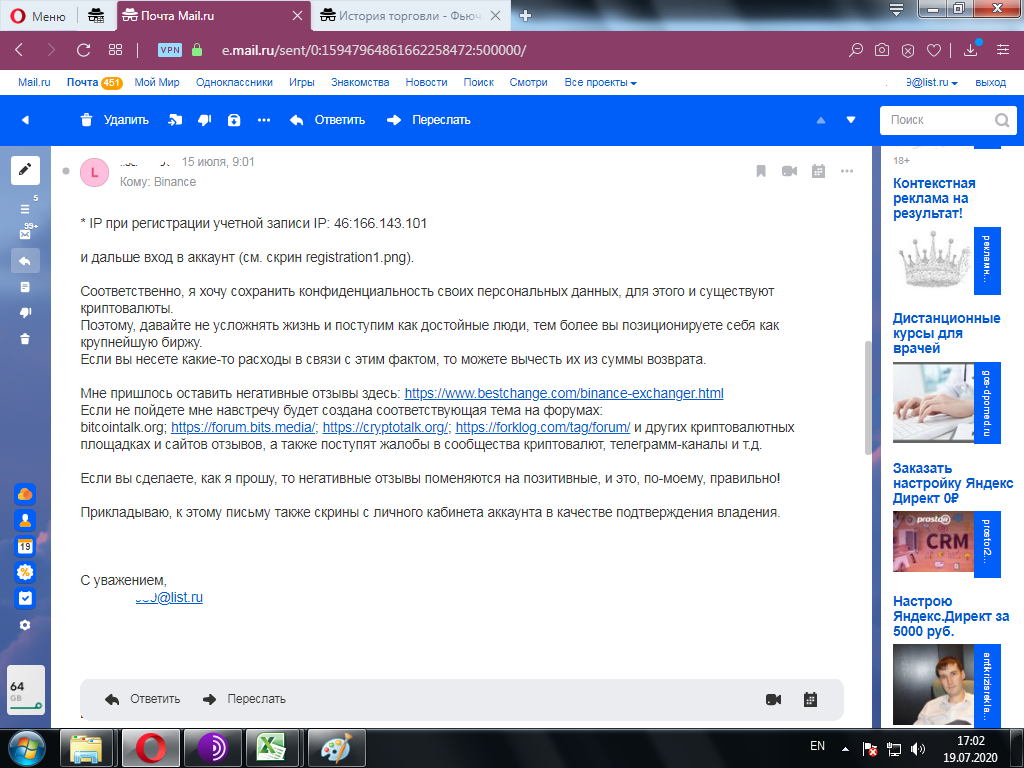This screenshot has width=1024, height=768.
Task: Open Mail.ru Cloud sidebar icon
Action: [x=25, y=494]
